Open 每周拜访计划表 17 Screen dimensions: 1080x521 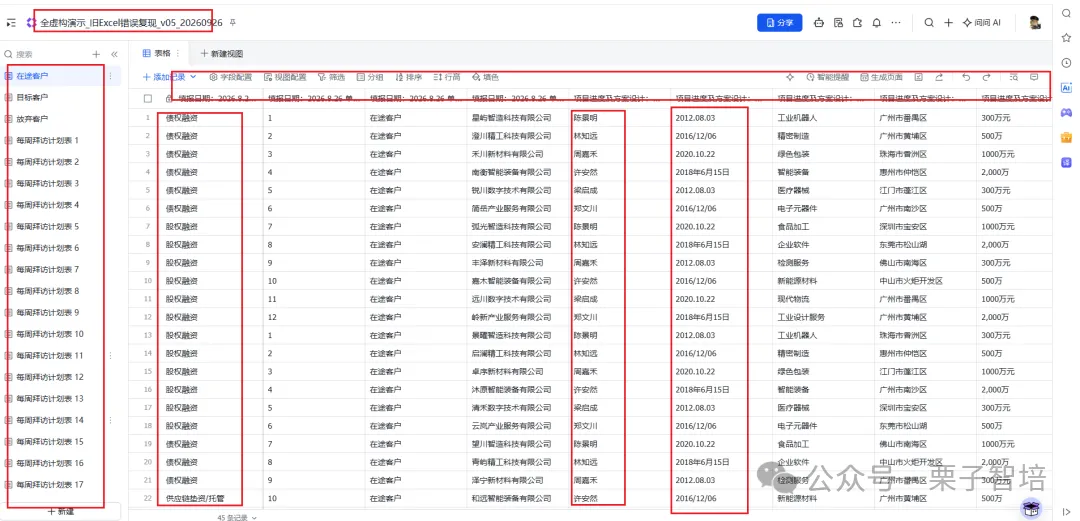50,484
